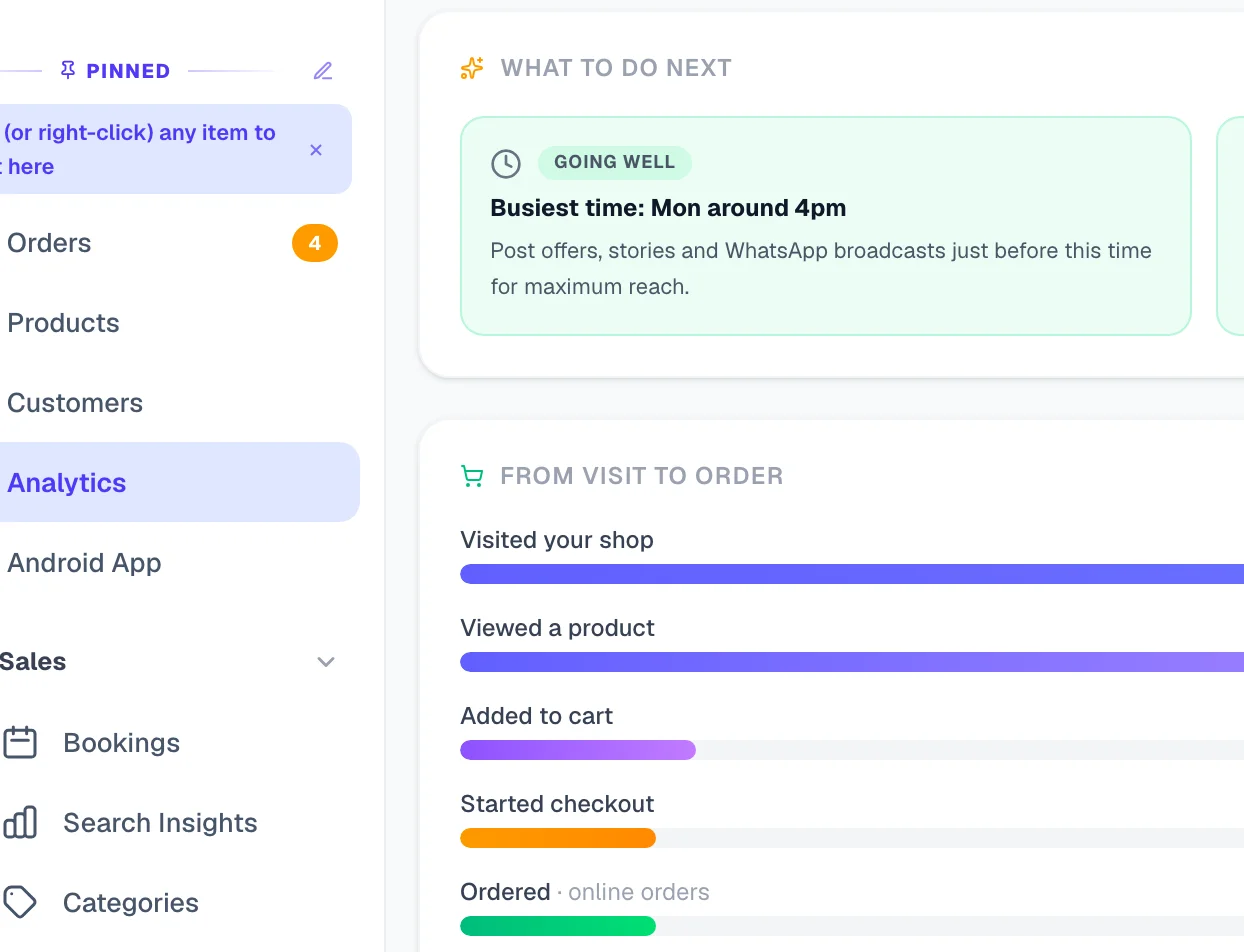Image resolution: width=1244 pixels, height=952 pixels.
Task: Click the WHAT TO DO NEXT heading
Action: coord(616,68)
